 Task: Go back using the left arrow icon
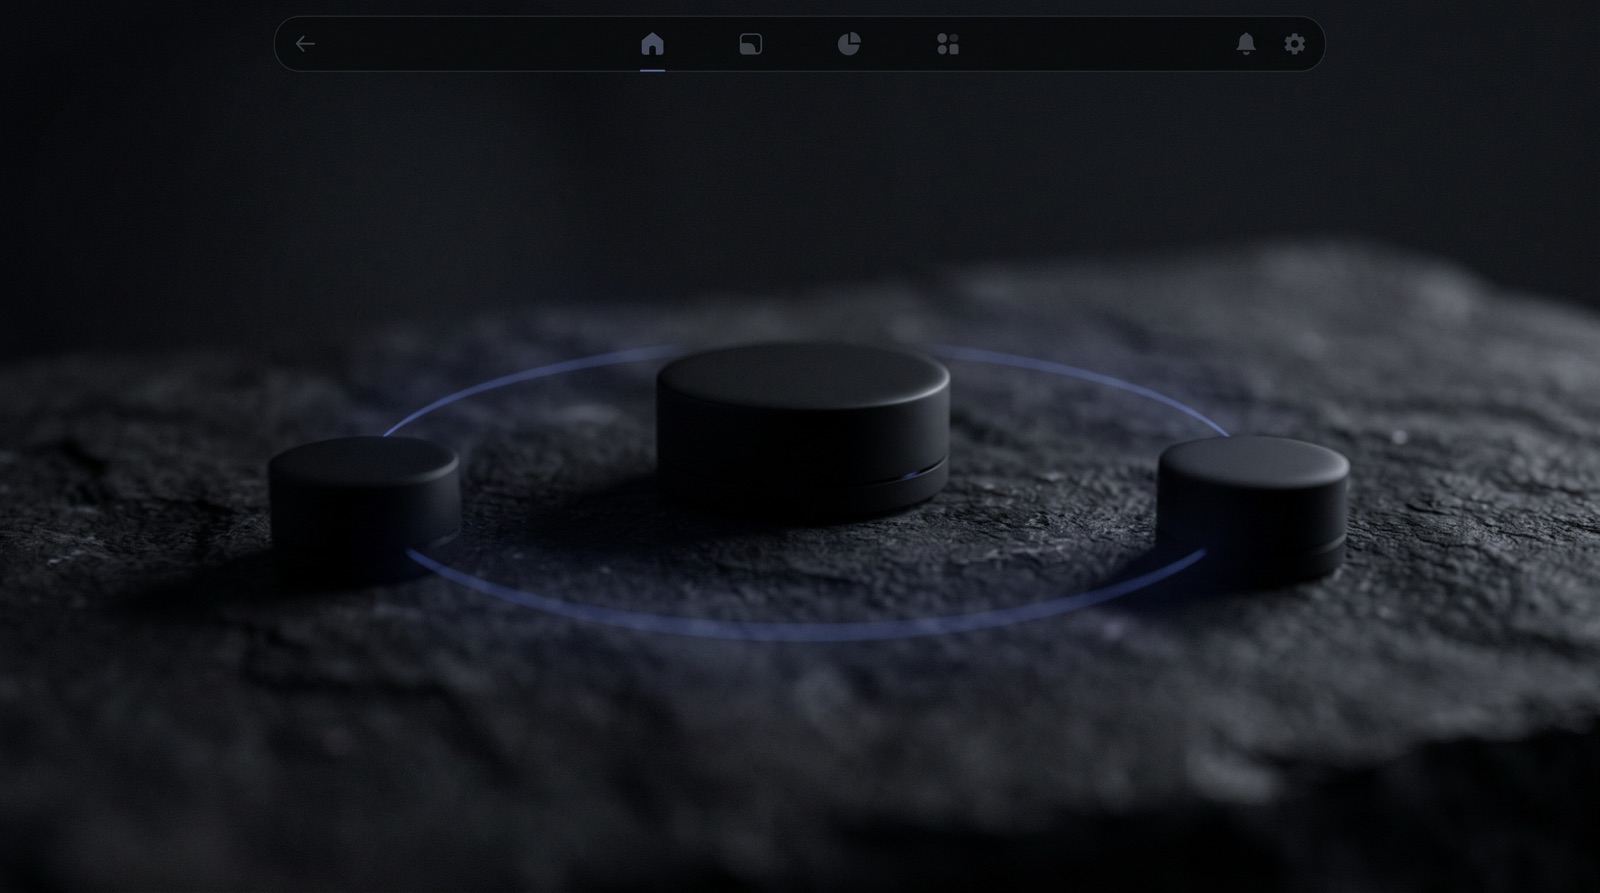(x=305, y=44)
